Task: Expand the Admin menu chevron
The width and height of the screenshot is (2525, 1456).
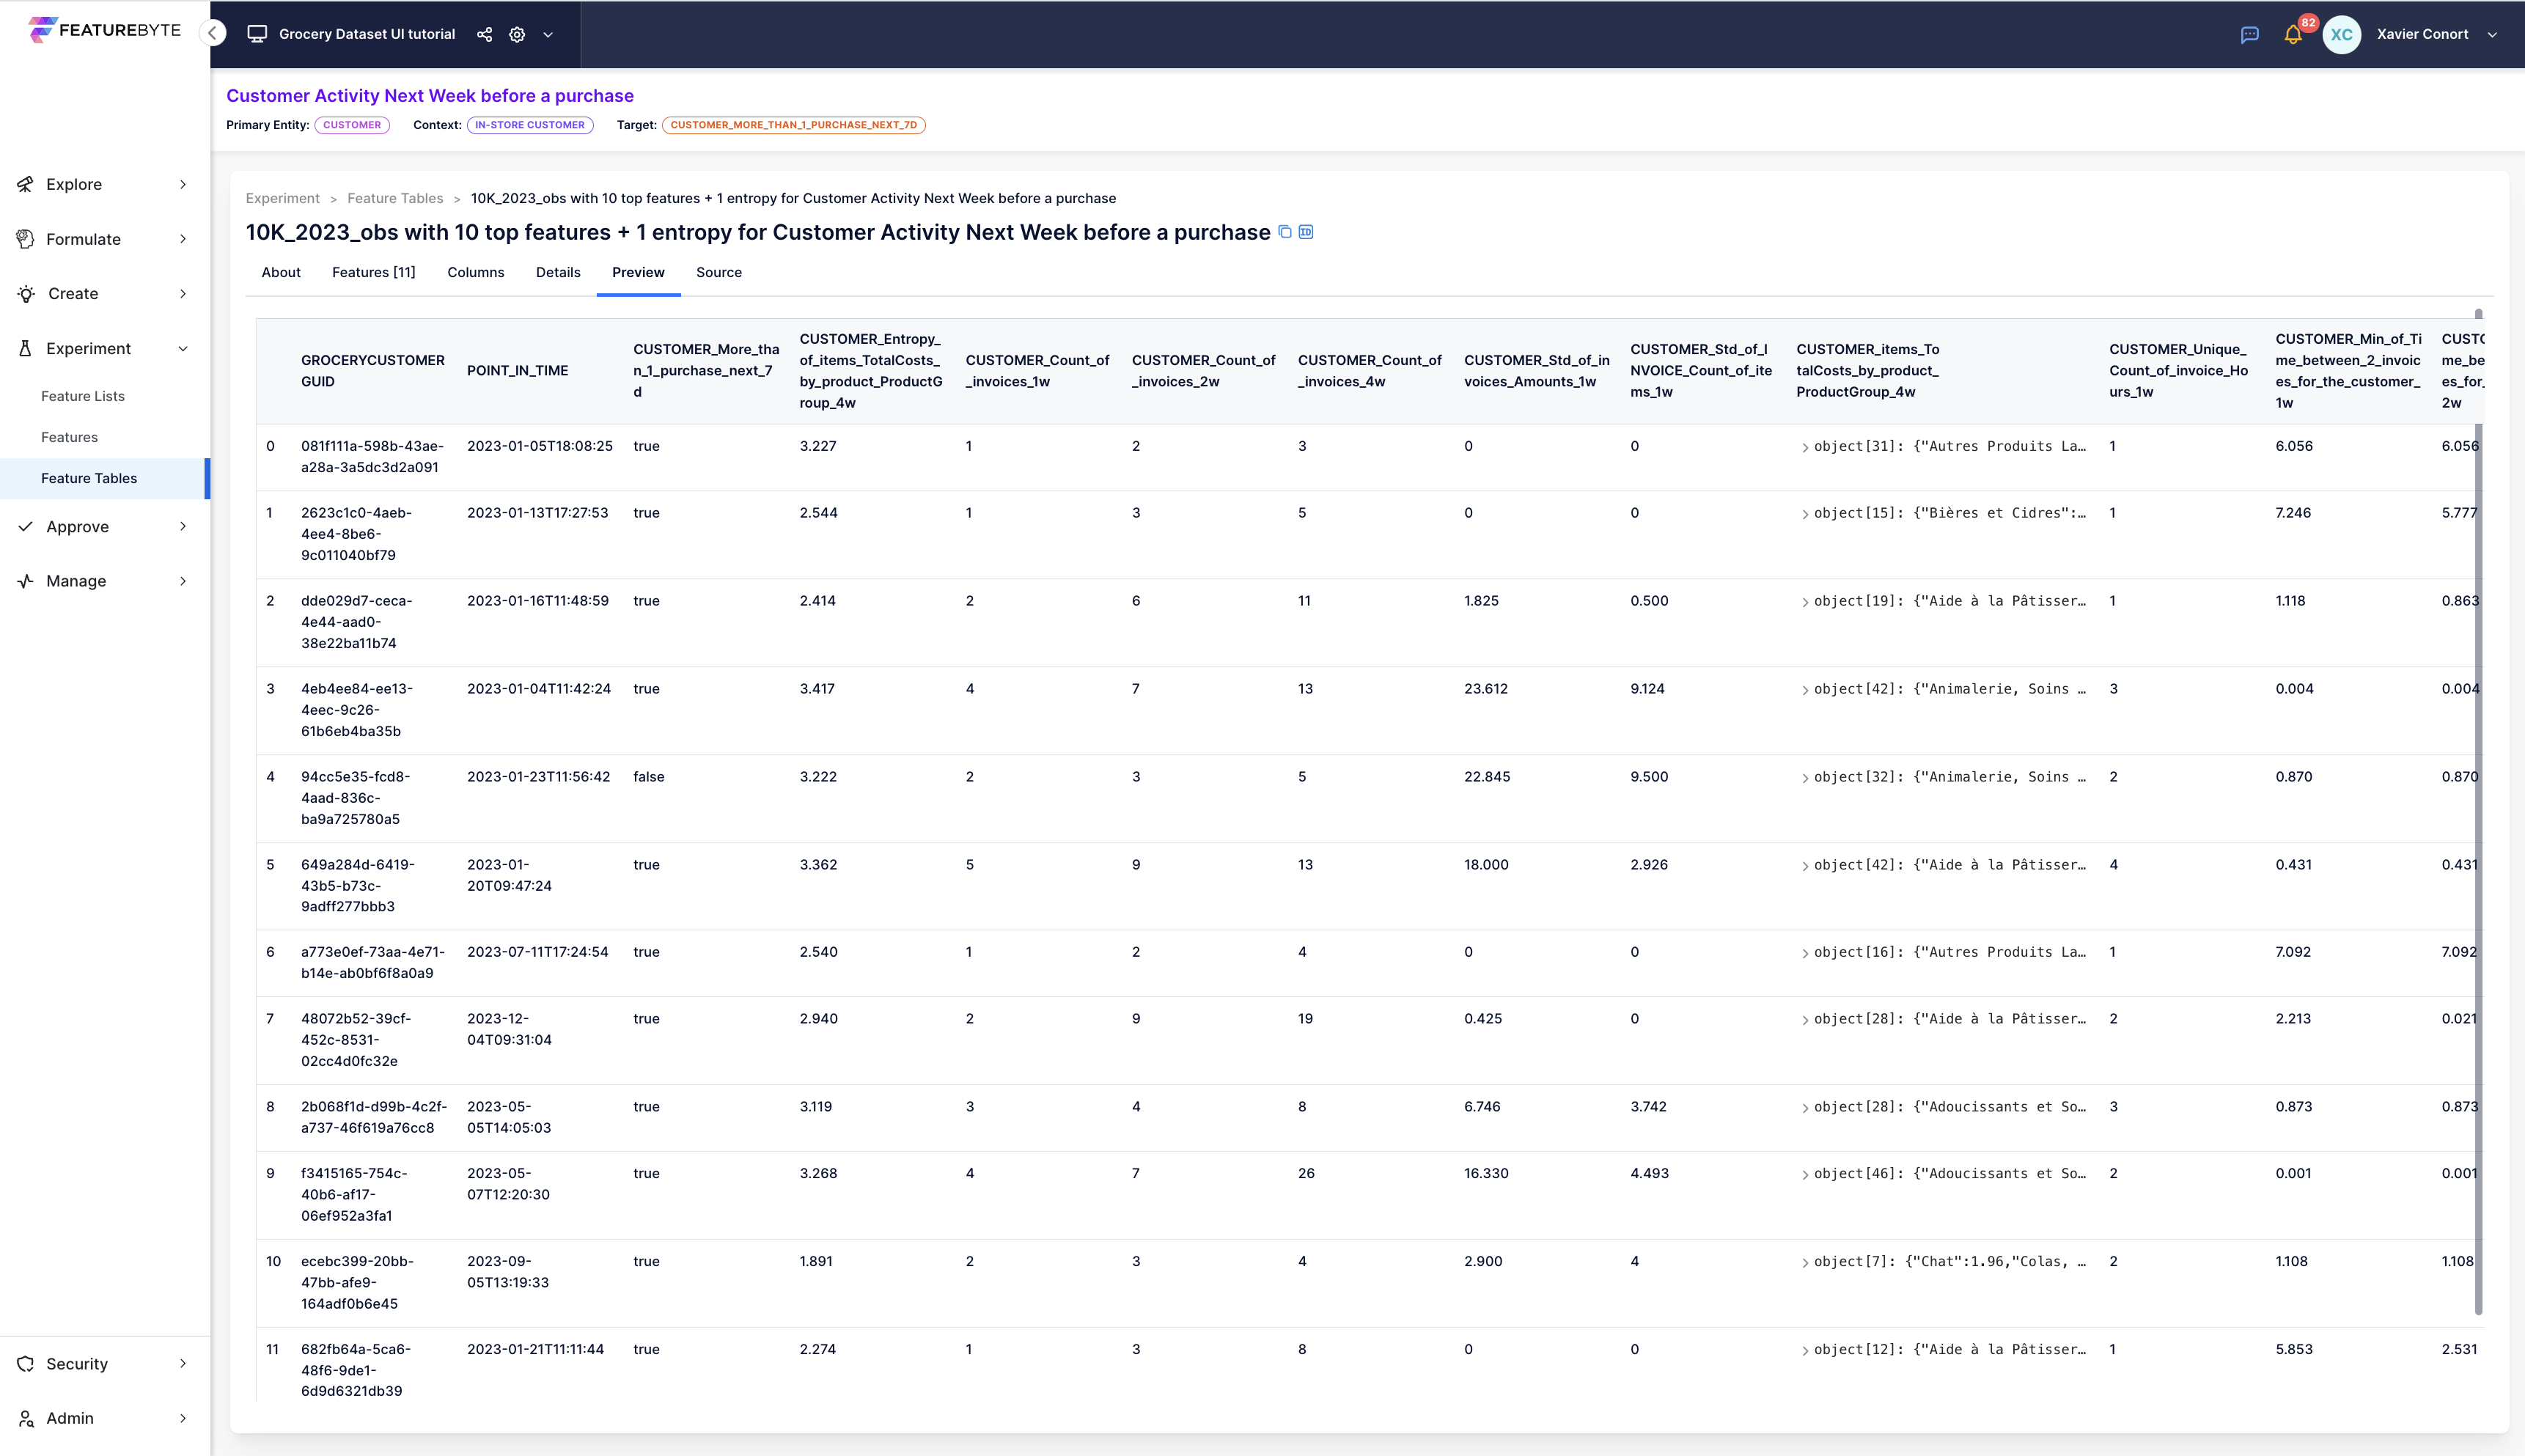Action: [x=183, y=1418]
